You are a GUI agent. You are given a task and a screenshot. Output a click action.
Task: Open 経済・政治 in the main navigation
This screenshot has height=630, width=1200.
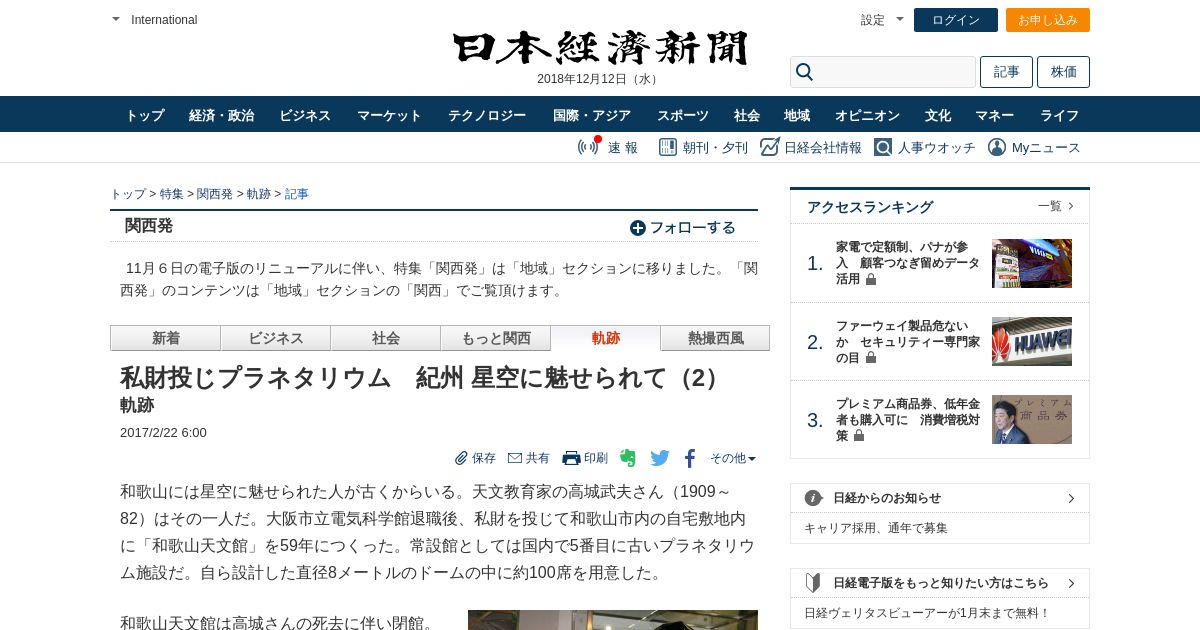point(221,115)
